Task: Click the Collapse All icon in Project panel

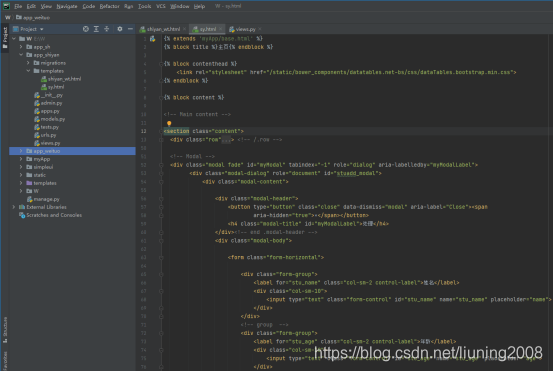Action: [107, 29]
